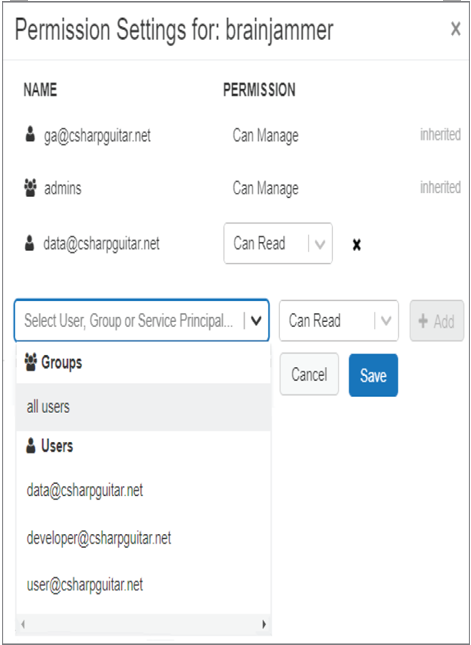The image size is (471, 645).
Task: Choose developer@csharpguitar.net from the Users list
Action: [143, 538]
